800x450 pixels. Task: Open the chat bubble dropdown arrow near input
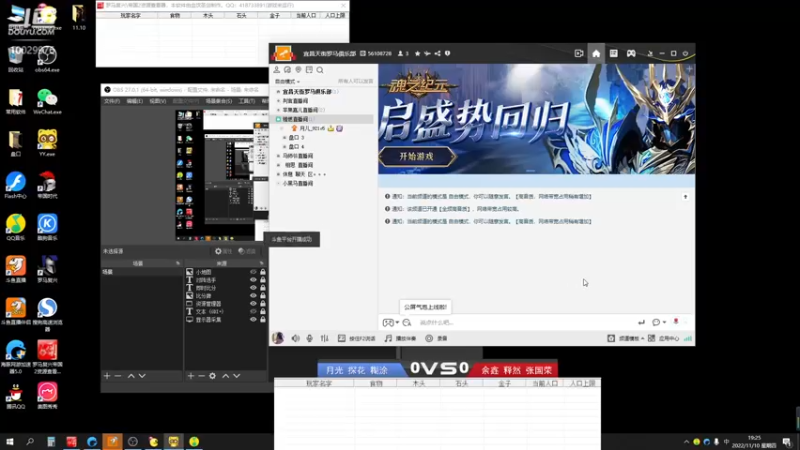point(664,322)
